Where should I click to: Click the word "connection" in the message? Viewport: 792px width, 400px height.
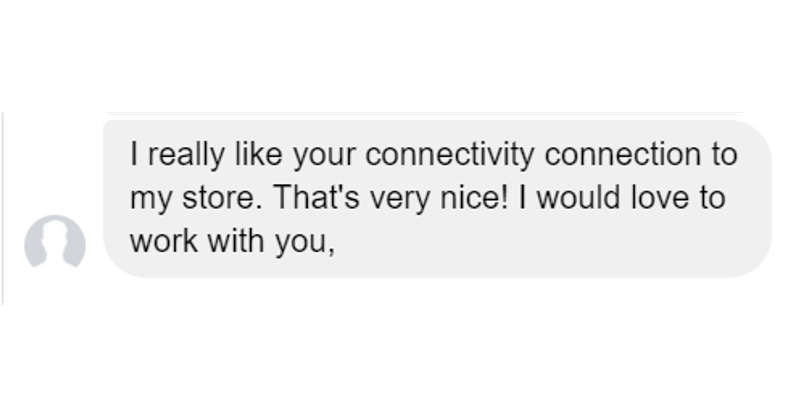pyautogui.click(x=623, y=154)
